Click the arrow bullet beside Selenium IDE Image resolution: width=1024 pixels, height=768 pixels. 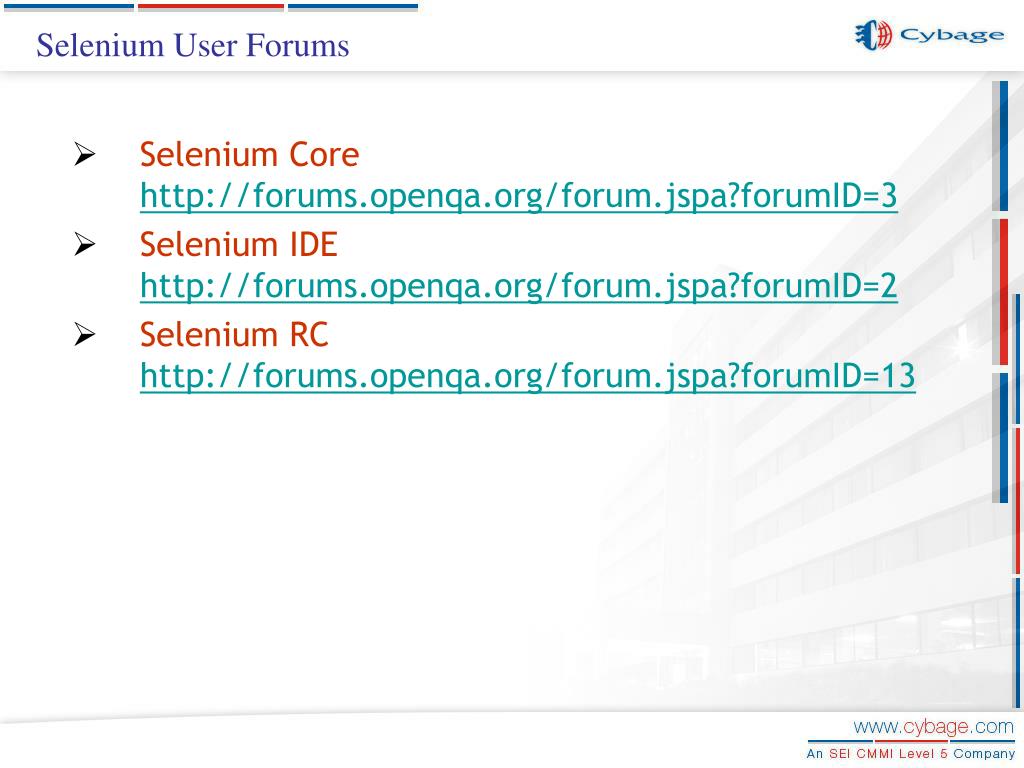pyautogui.click(x=85, y=244)
